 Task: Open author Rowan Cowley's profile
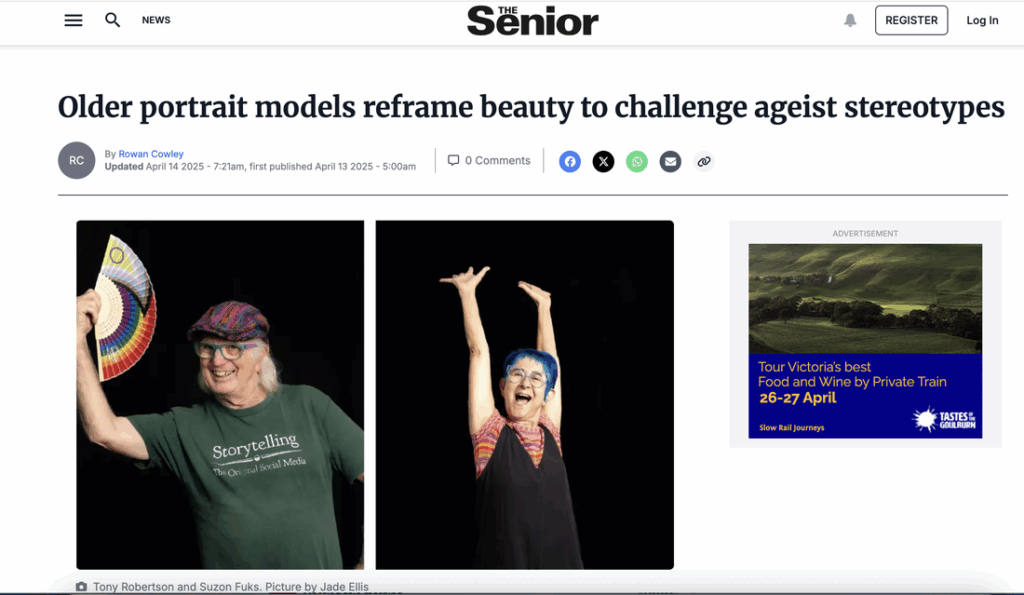(x=151, y=154)
